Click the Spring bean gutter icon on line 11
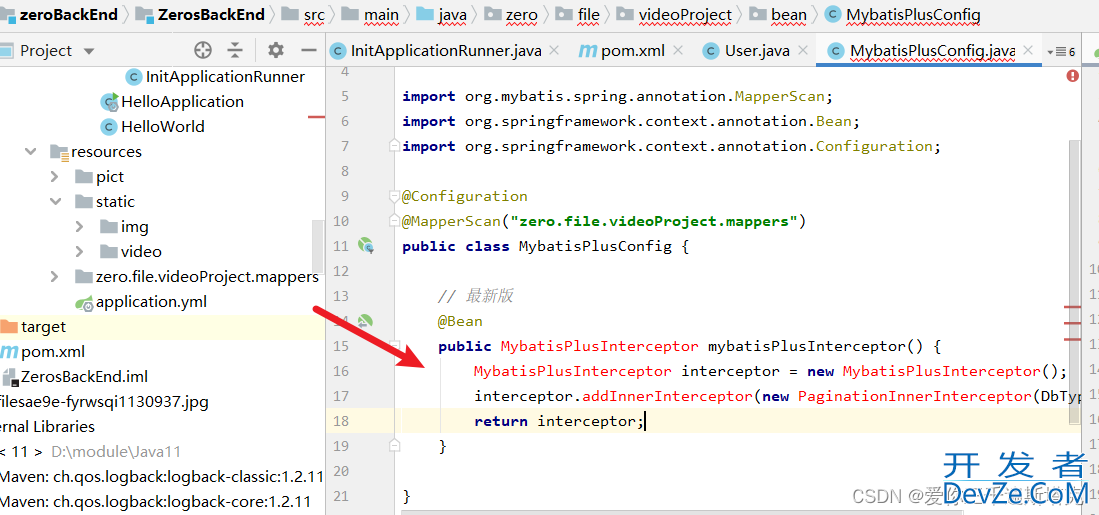This screenshot has height=515, width=1099. 366,246
